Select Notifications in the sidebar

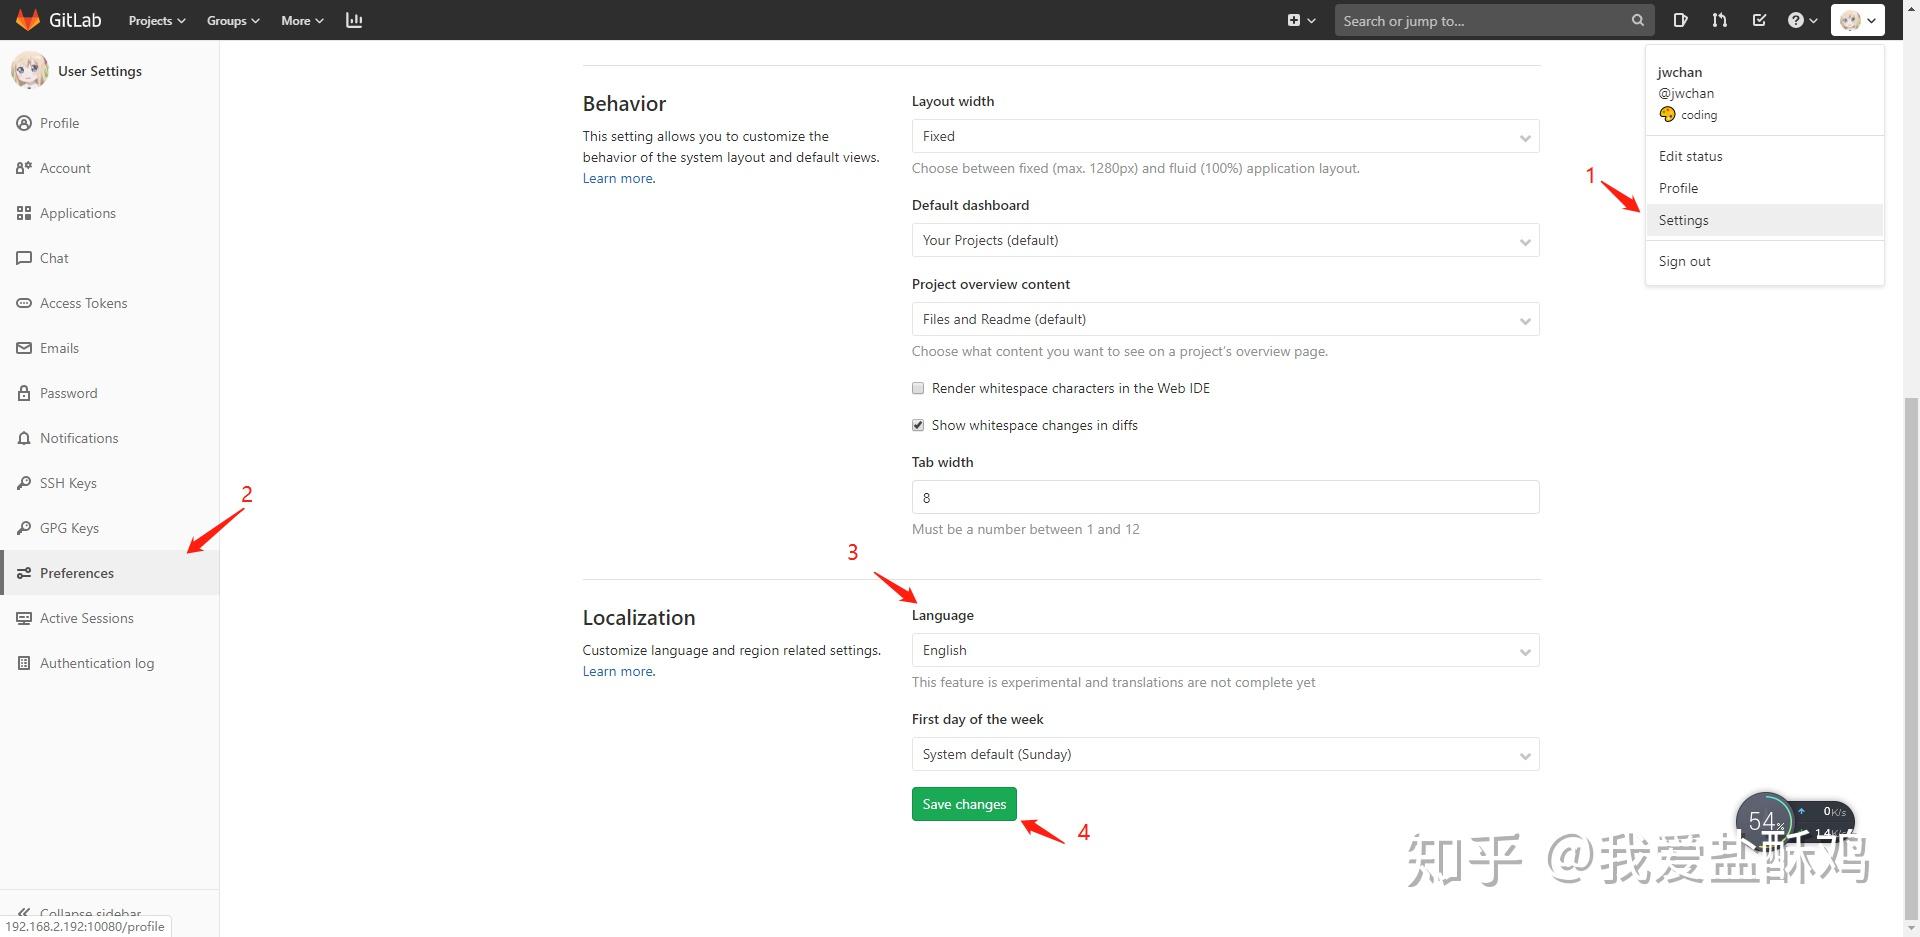pyautogui.click(x=78, y=437)
